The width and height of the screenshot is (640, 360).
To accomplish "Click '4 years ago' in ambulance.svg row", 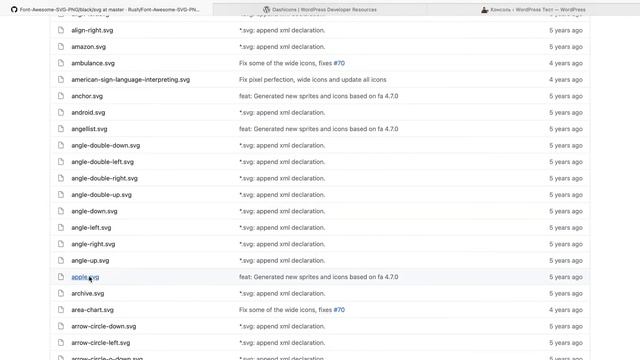I will [566, 63].
